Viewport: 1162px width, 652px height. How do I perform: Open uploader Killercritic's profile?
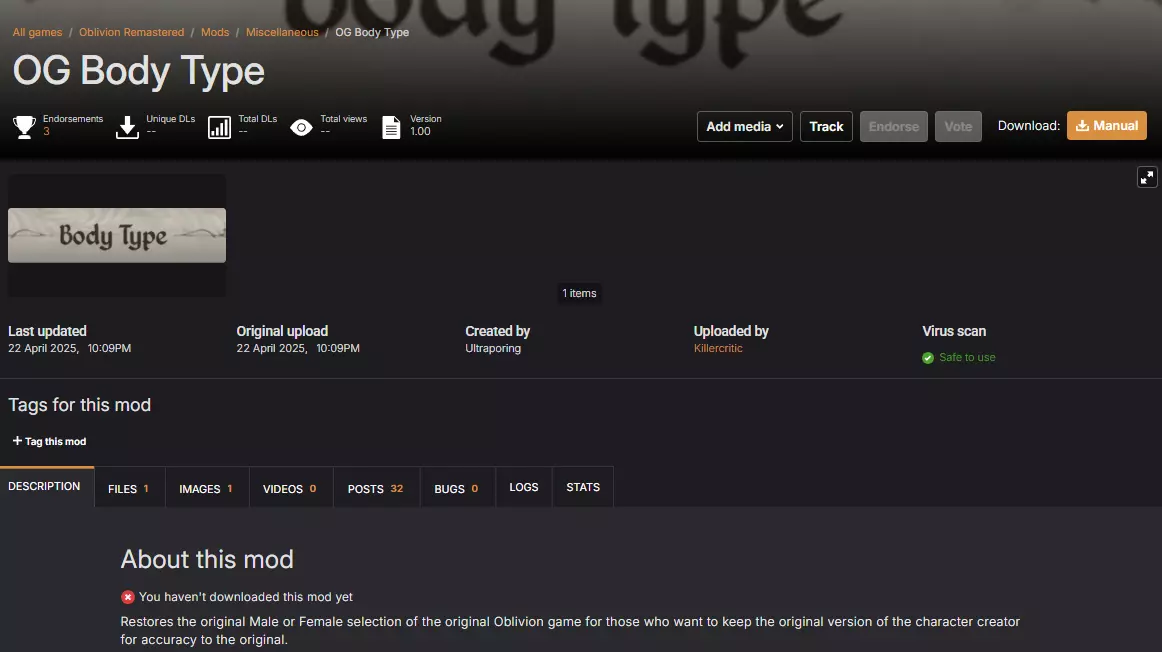[718, 348]
